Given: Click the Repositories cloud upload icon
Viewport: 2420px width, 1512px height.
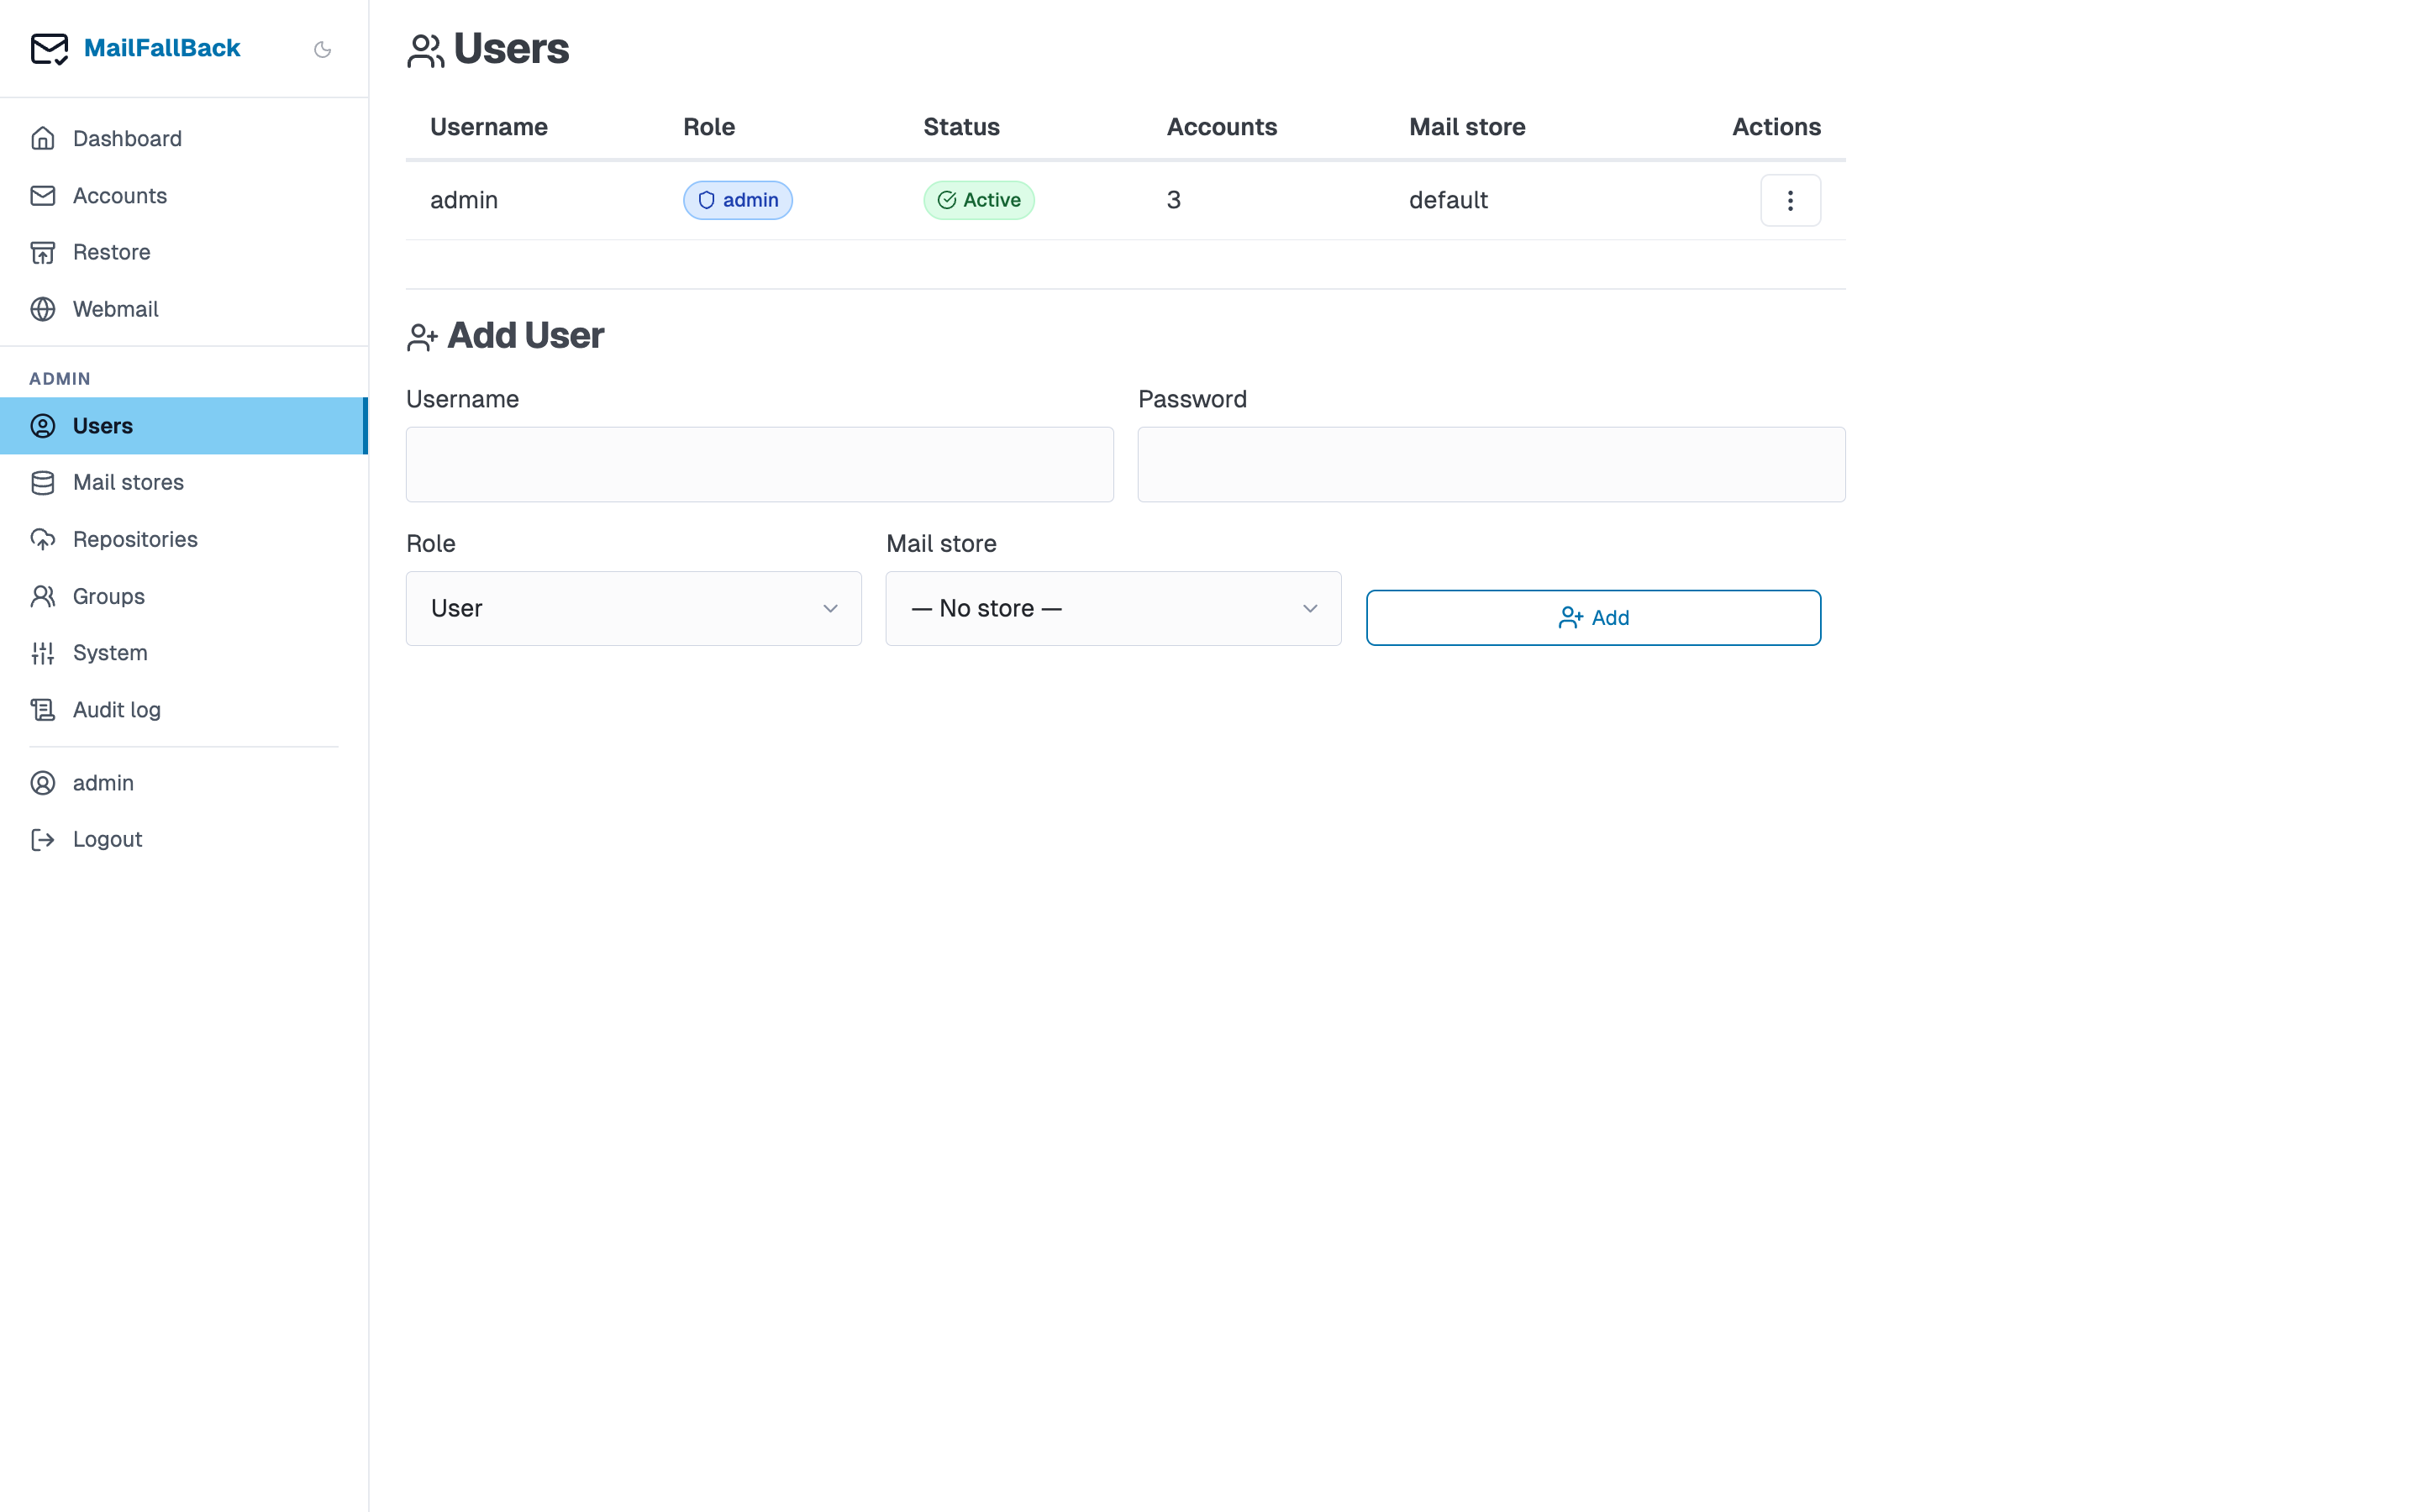Looking at the screenshot, I should pyautogui.click(x=43, y=540).
